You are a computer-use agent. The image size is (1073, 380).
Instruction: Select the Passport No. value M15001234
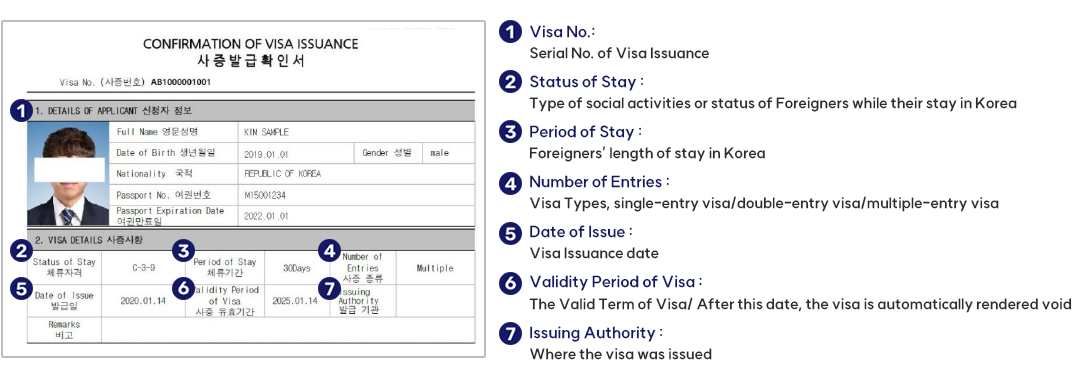[263, 194]
